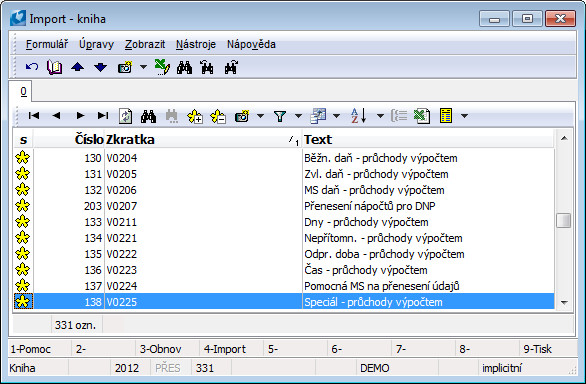Click greyed binoculars icon in grid toolbar

click(172, 116)
